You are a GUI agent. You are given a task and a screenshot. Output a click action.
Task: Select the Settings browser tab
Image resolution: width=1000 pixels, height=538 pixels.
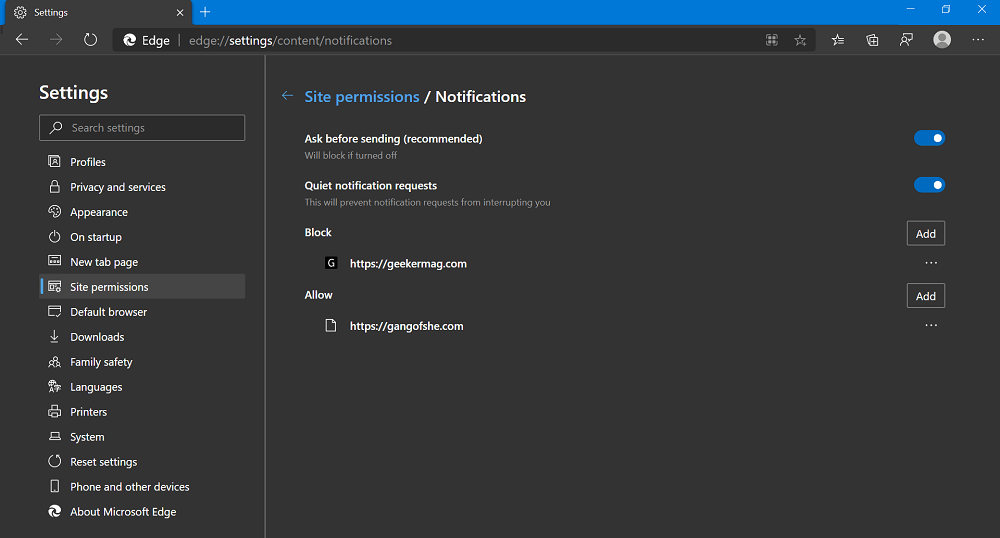tap(98, 13)
